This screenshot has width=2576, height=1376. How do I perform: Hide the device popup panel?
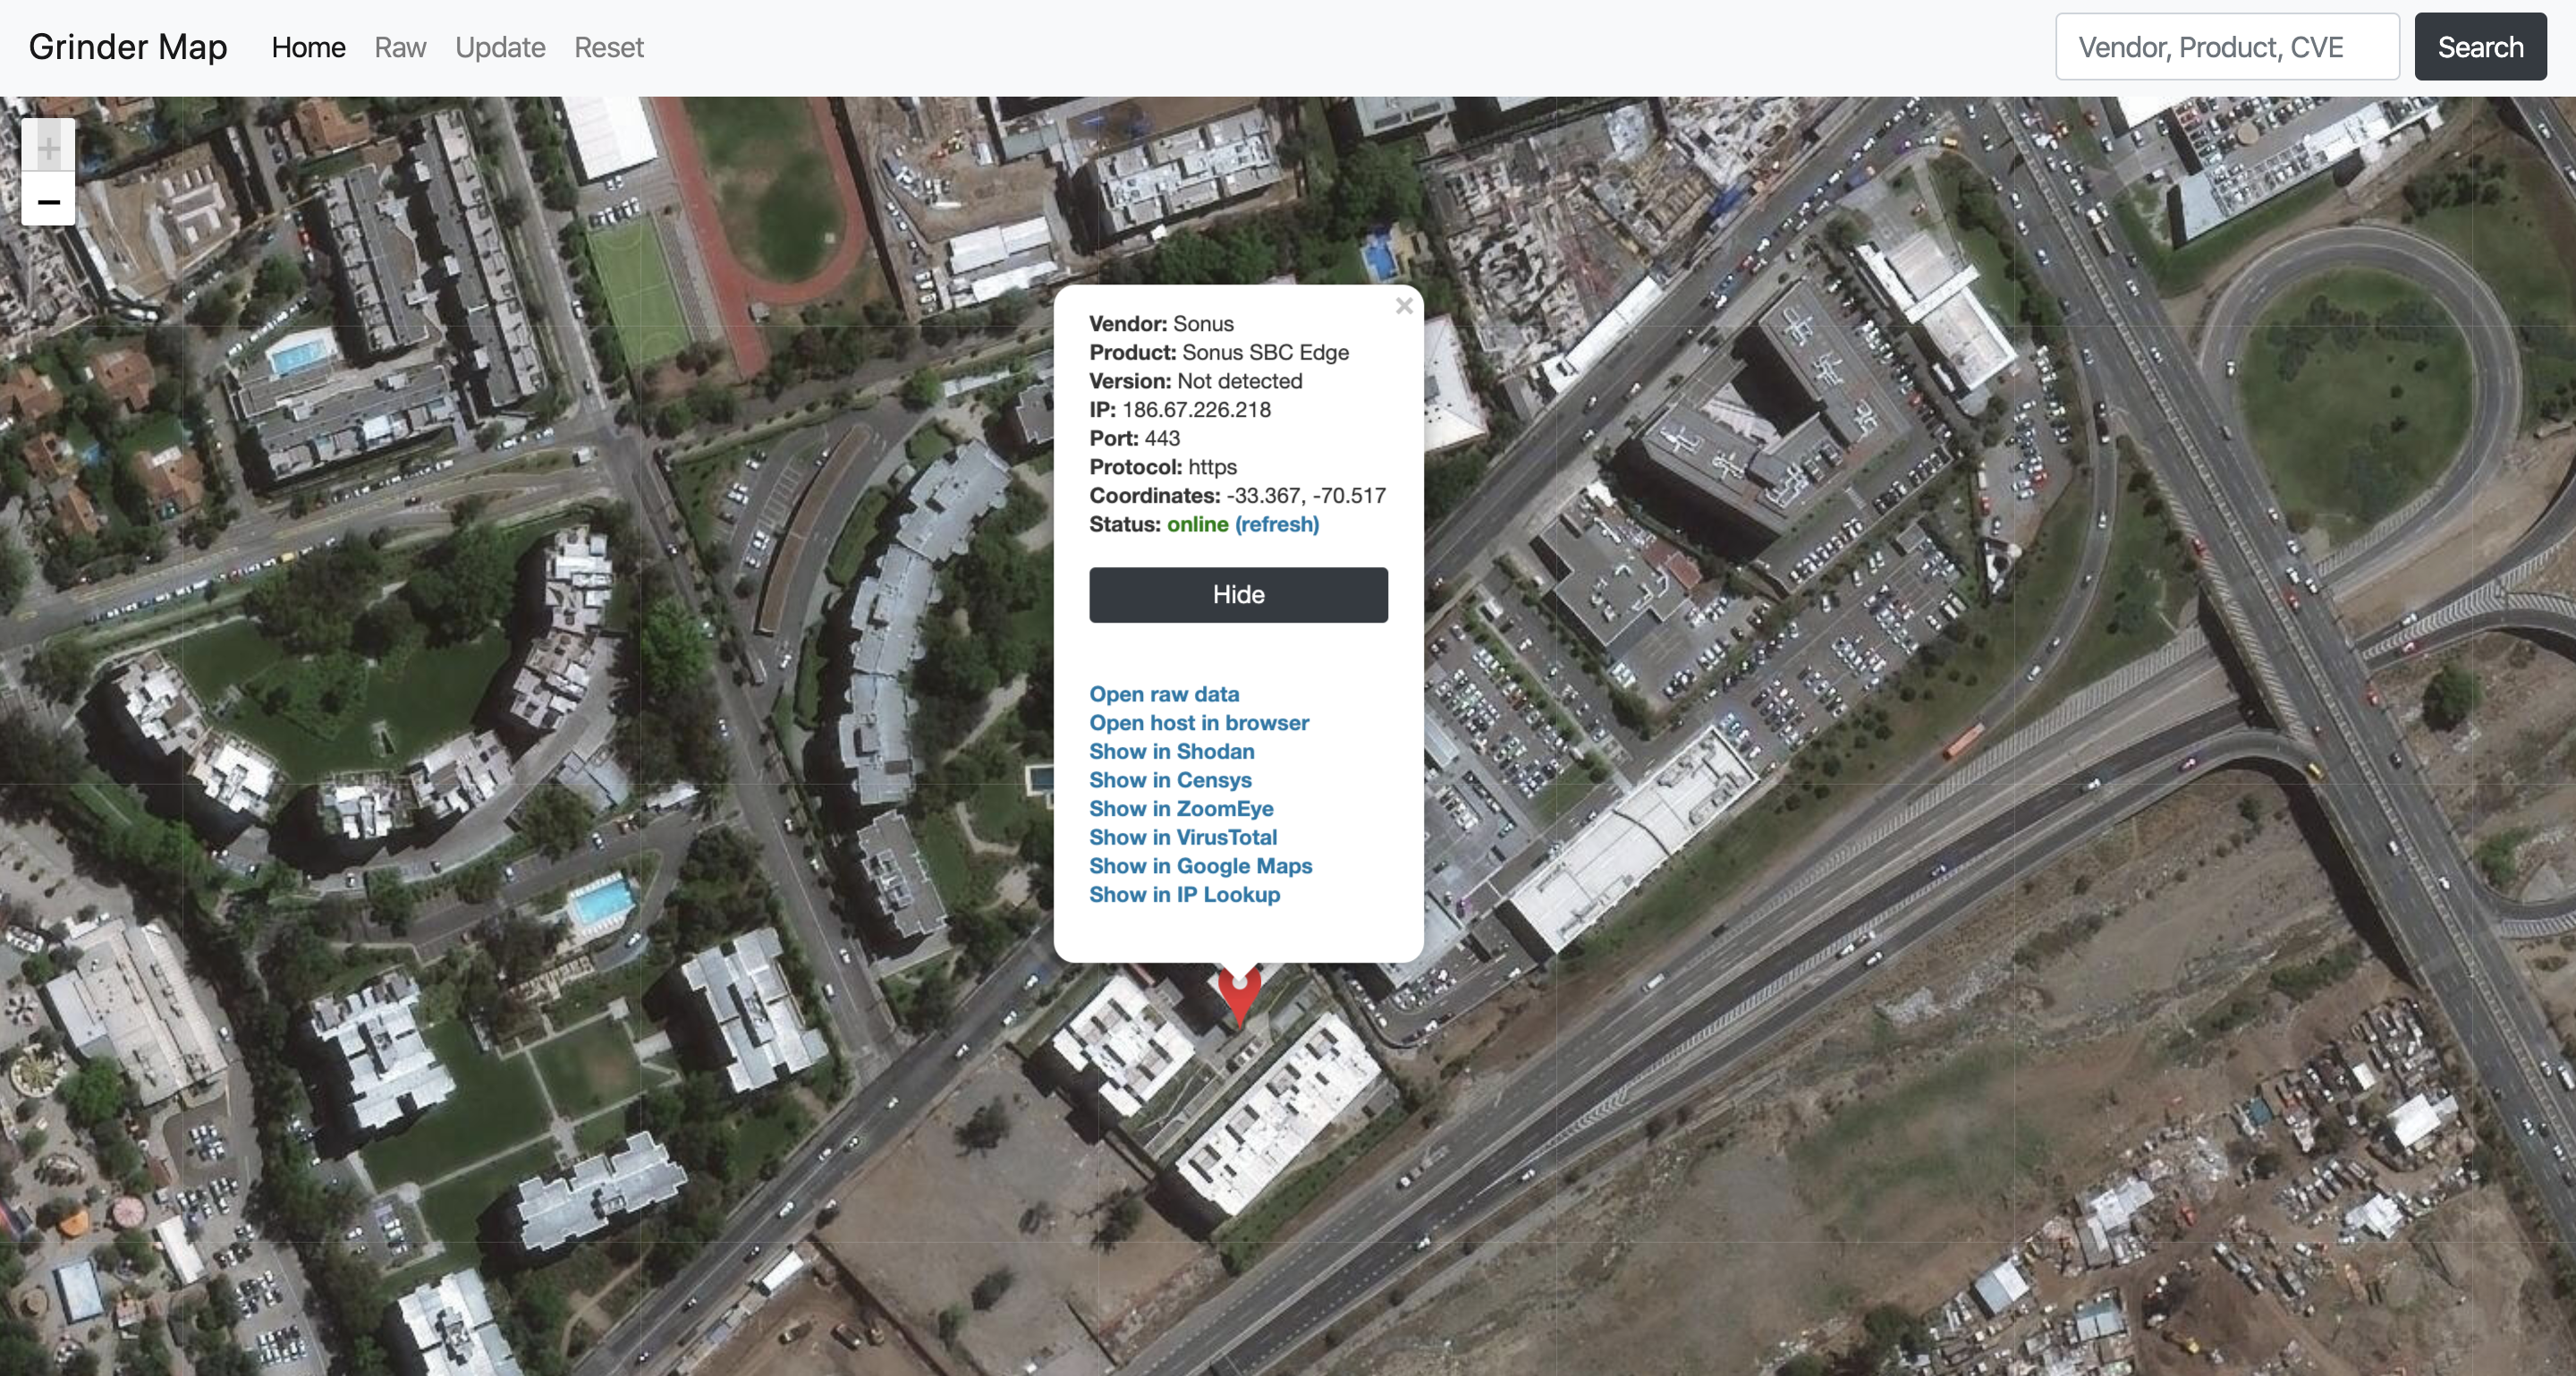tap(1237, 595)
